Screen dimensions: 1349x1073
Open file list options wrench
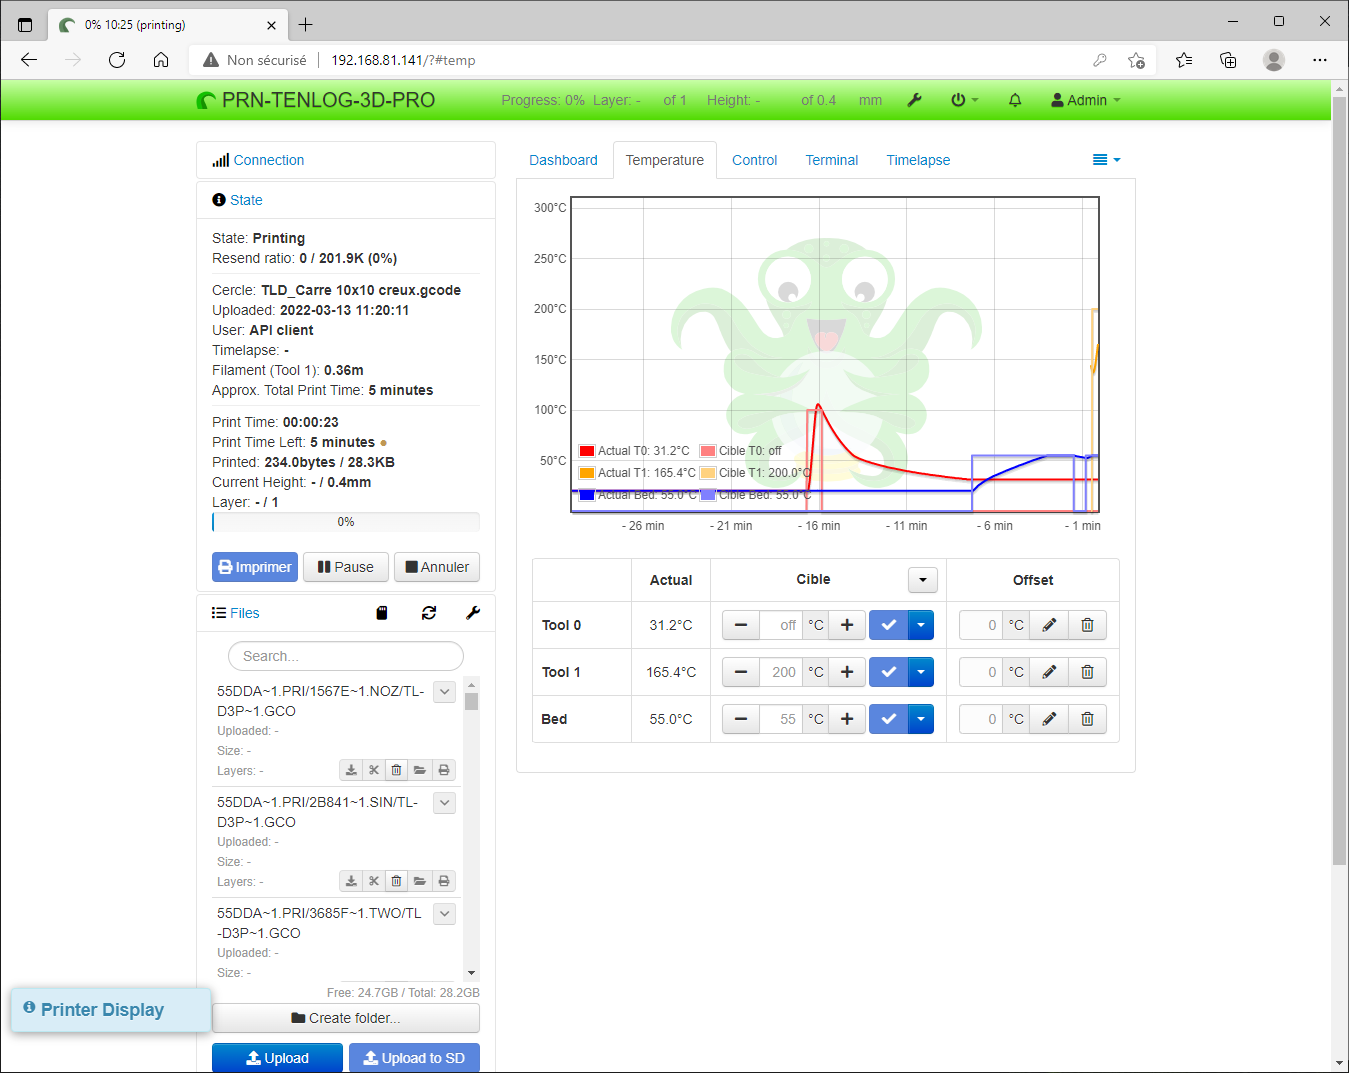pyautogui.click(x=473, y=613)
